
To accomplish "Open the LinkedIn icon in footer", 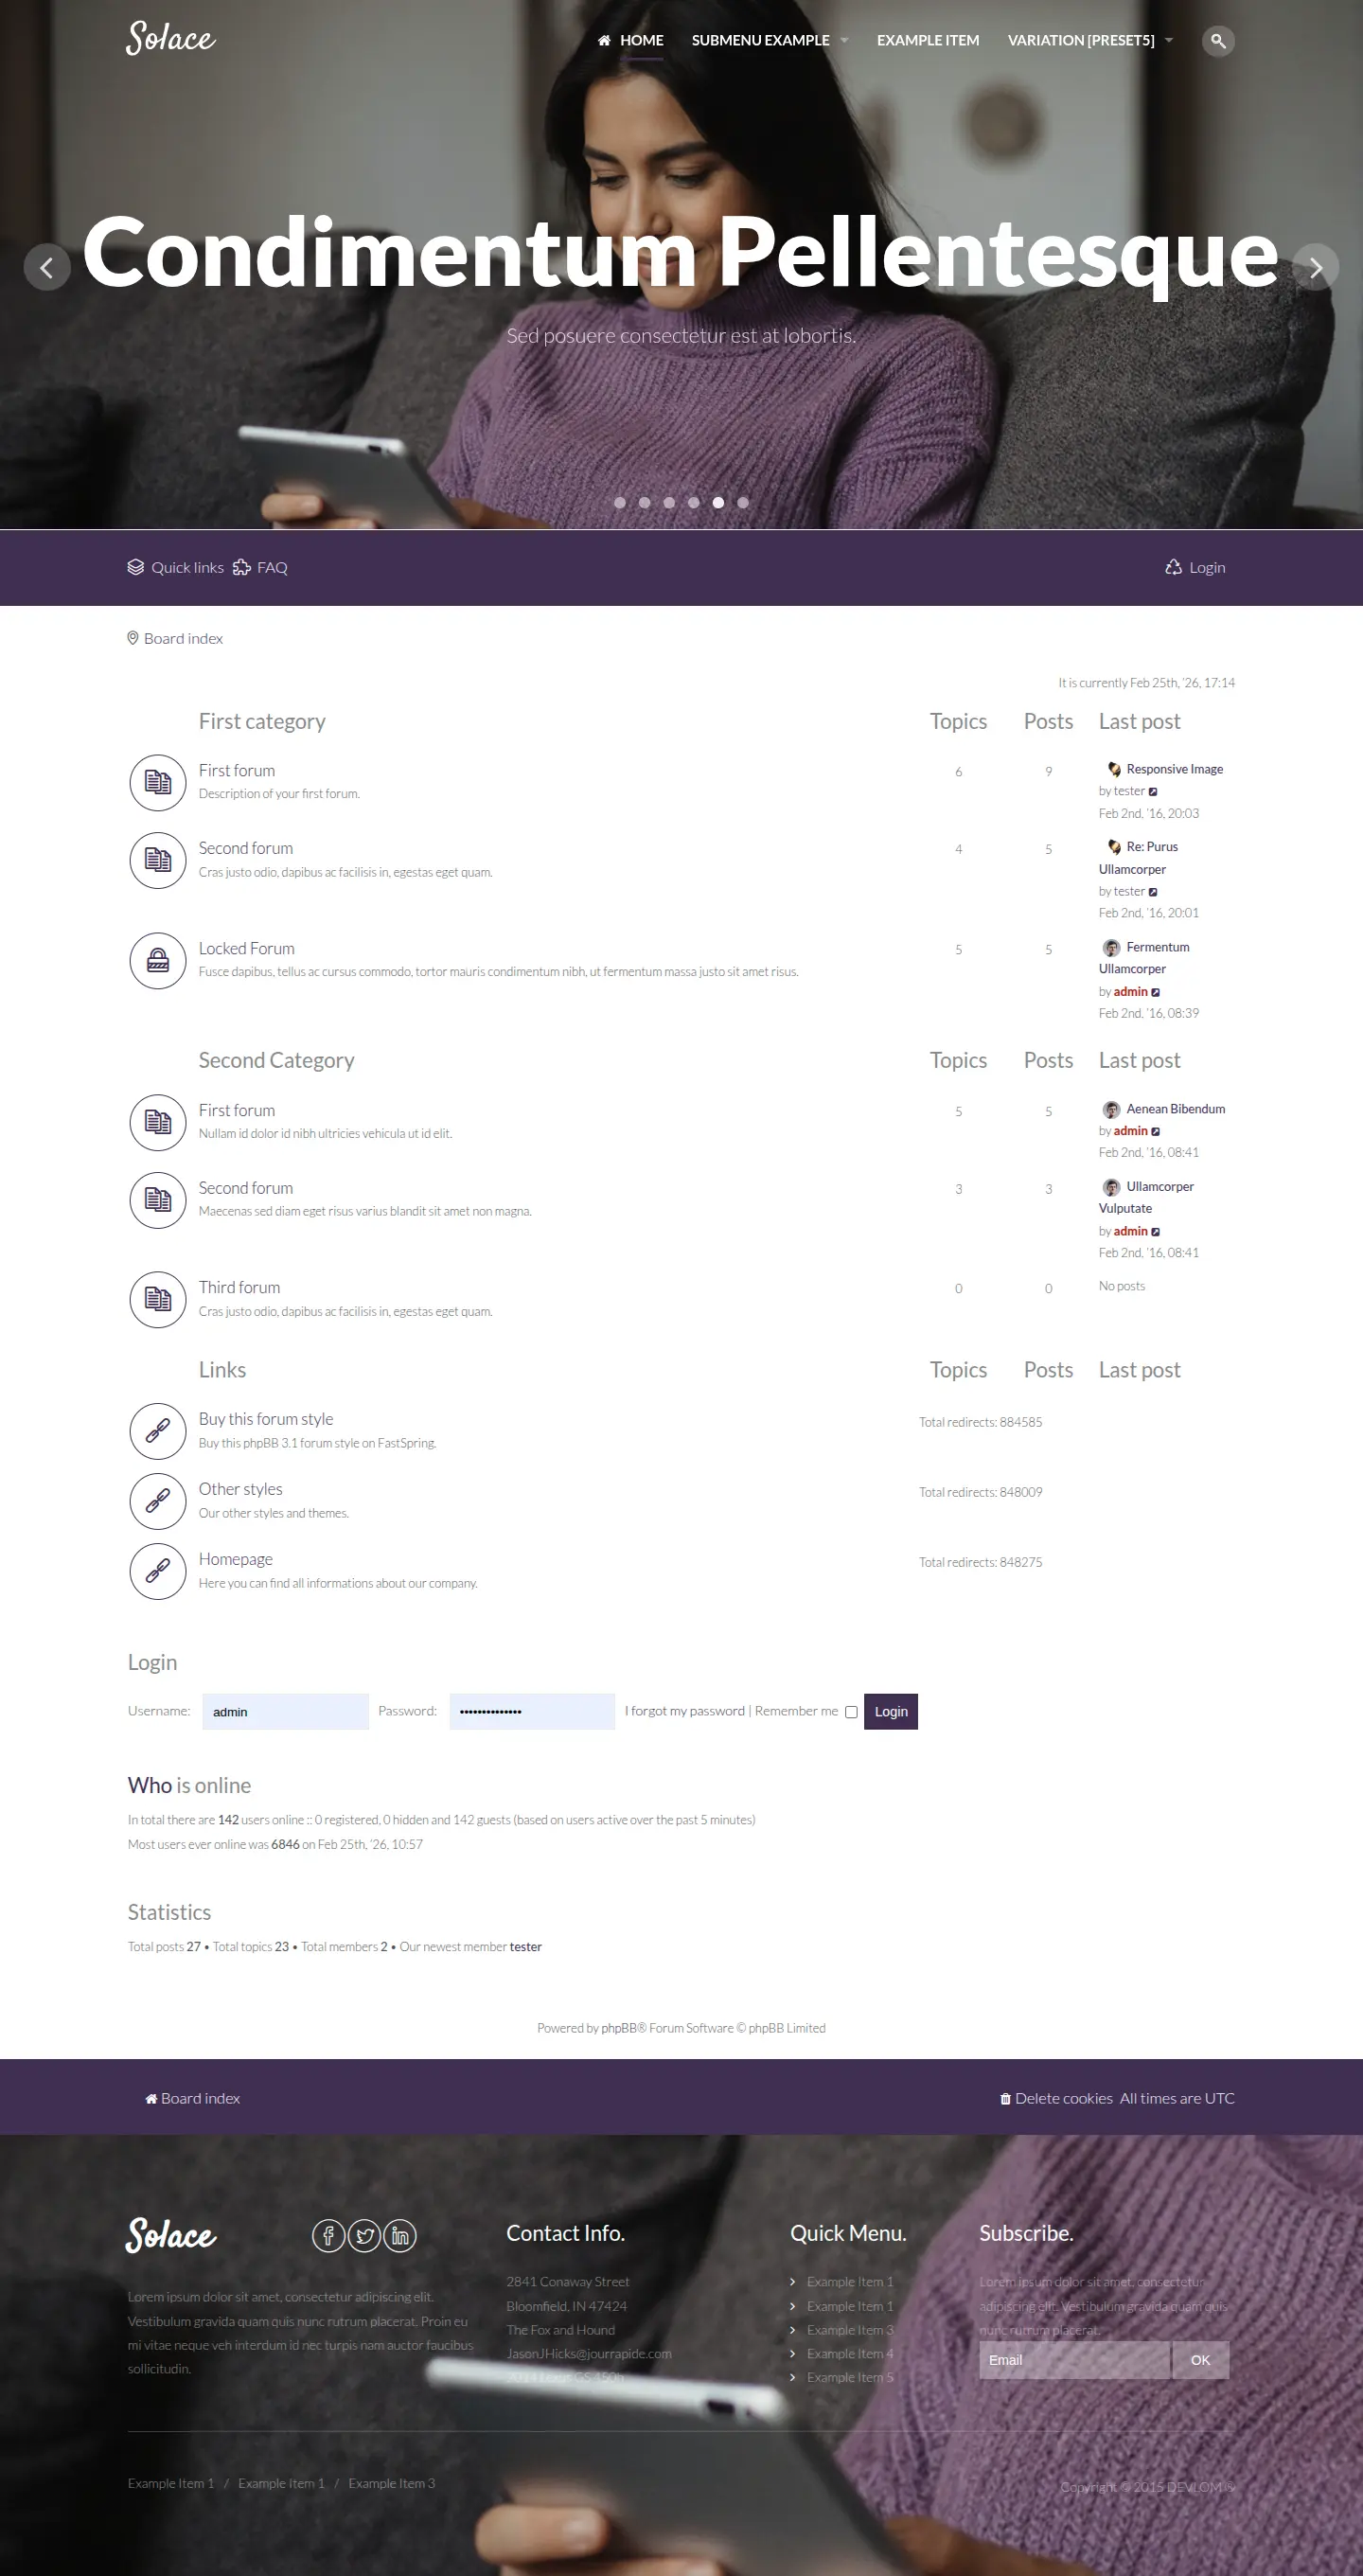I will pyautogui.click(x=400, y=2235).
